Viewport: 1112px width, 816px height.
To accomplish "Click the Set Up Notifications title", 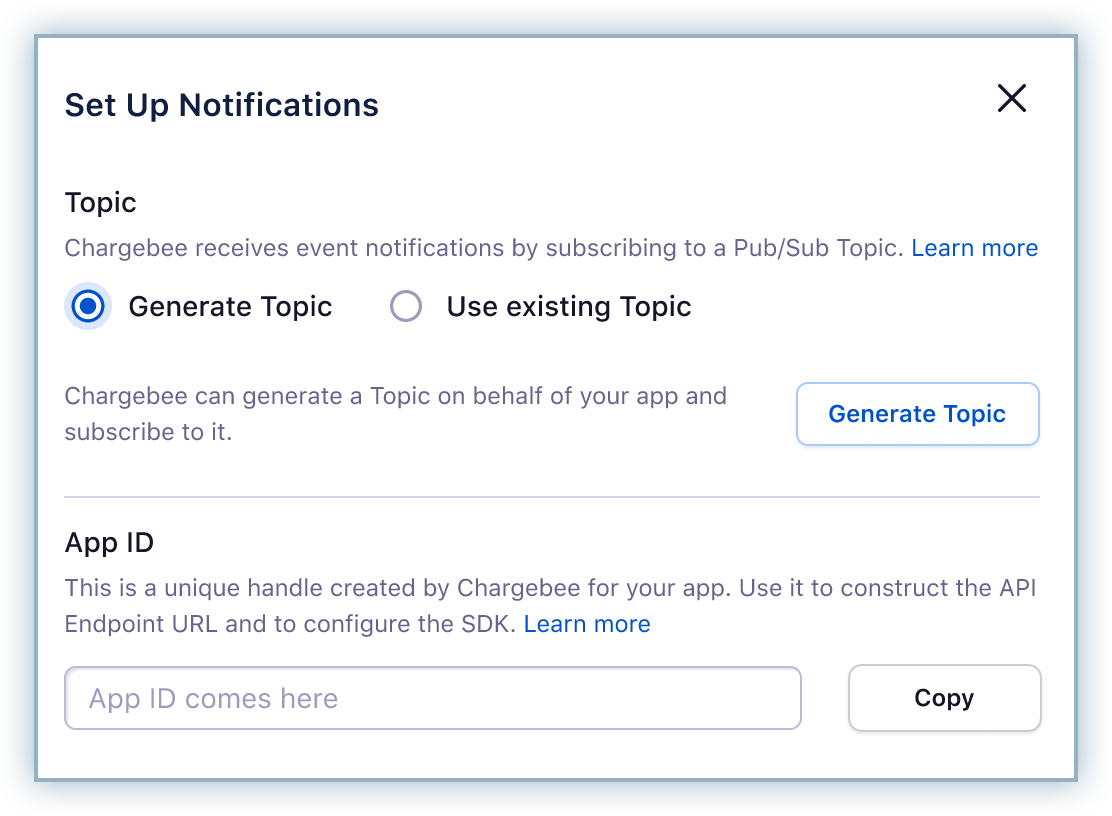I will pyautogui.click(x=221, y=105).
